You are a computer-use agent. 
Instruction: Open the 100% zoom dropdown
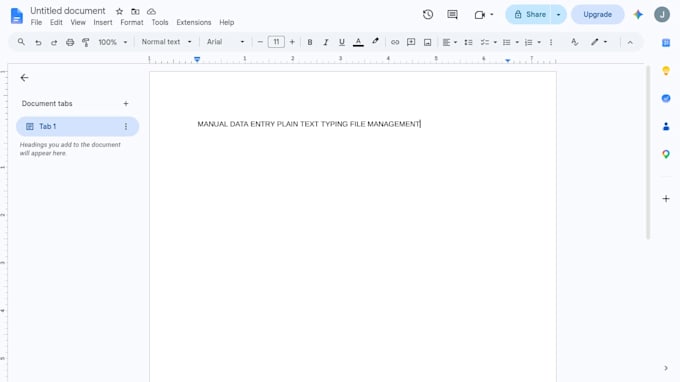point(112,42)
